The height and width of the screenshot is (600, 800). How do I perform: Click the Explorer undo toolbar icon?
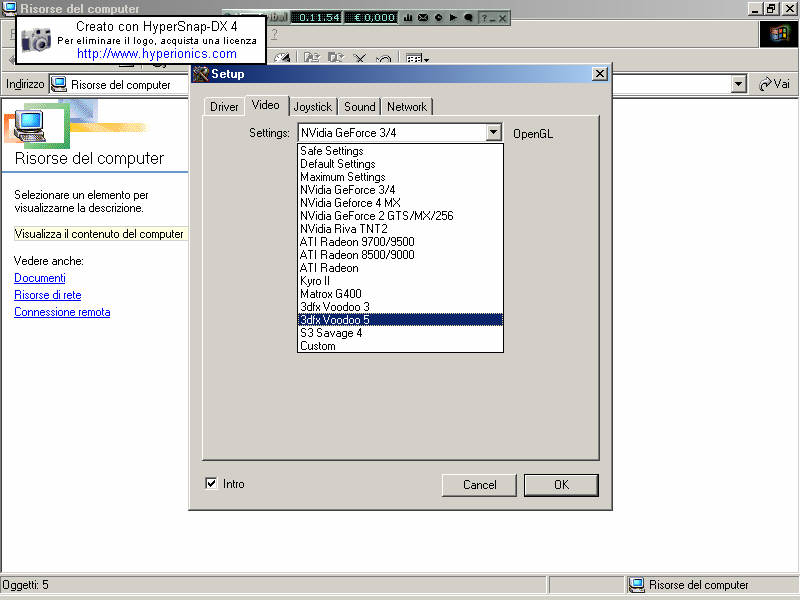(x=383, y=59)
